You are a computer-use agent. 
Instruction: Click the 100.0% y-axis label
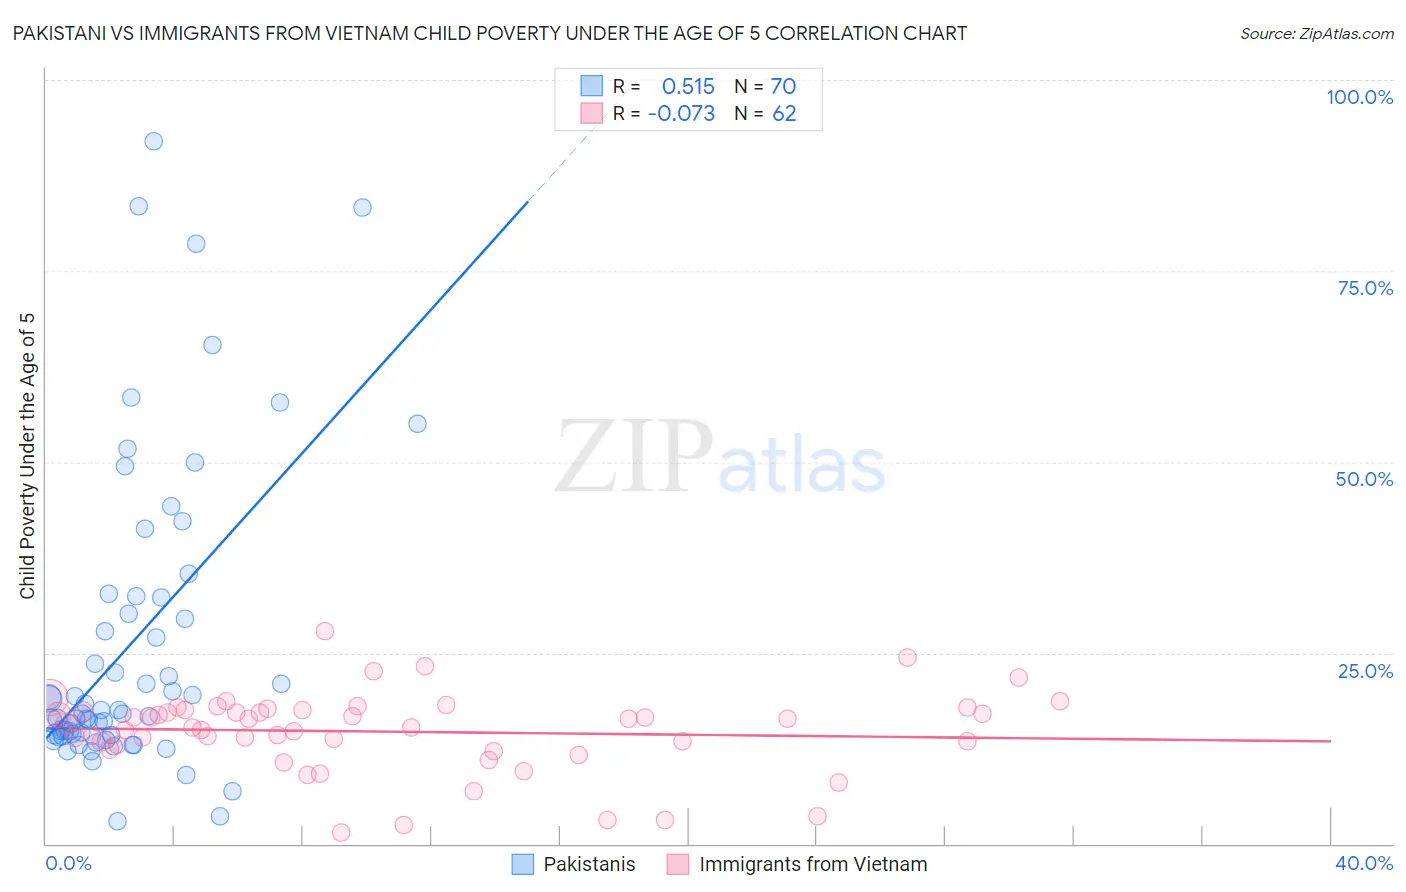tap(1359, 97)
